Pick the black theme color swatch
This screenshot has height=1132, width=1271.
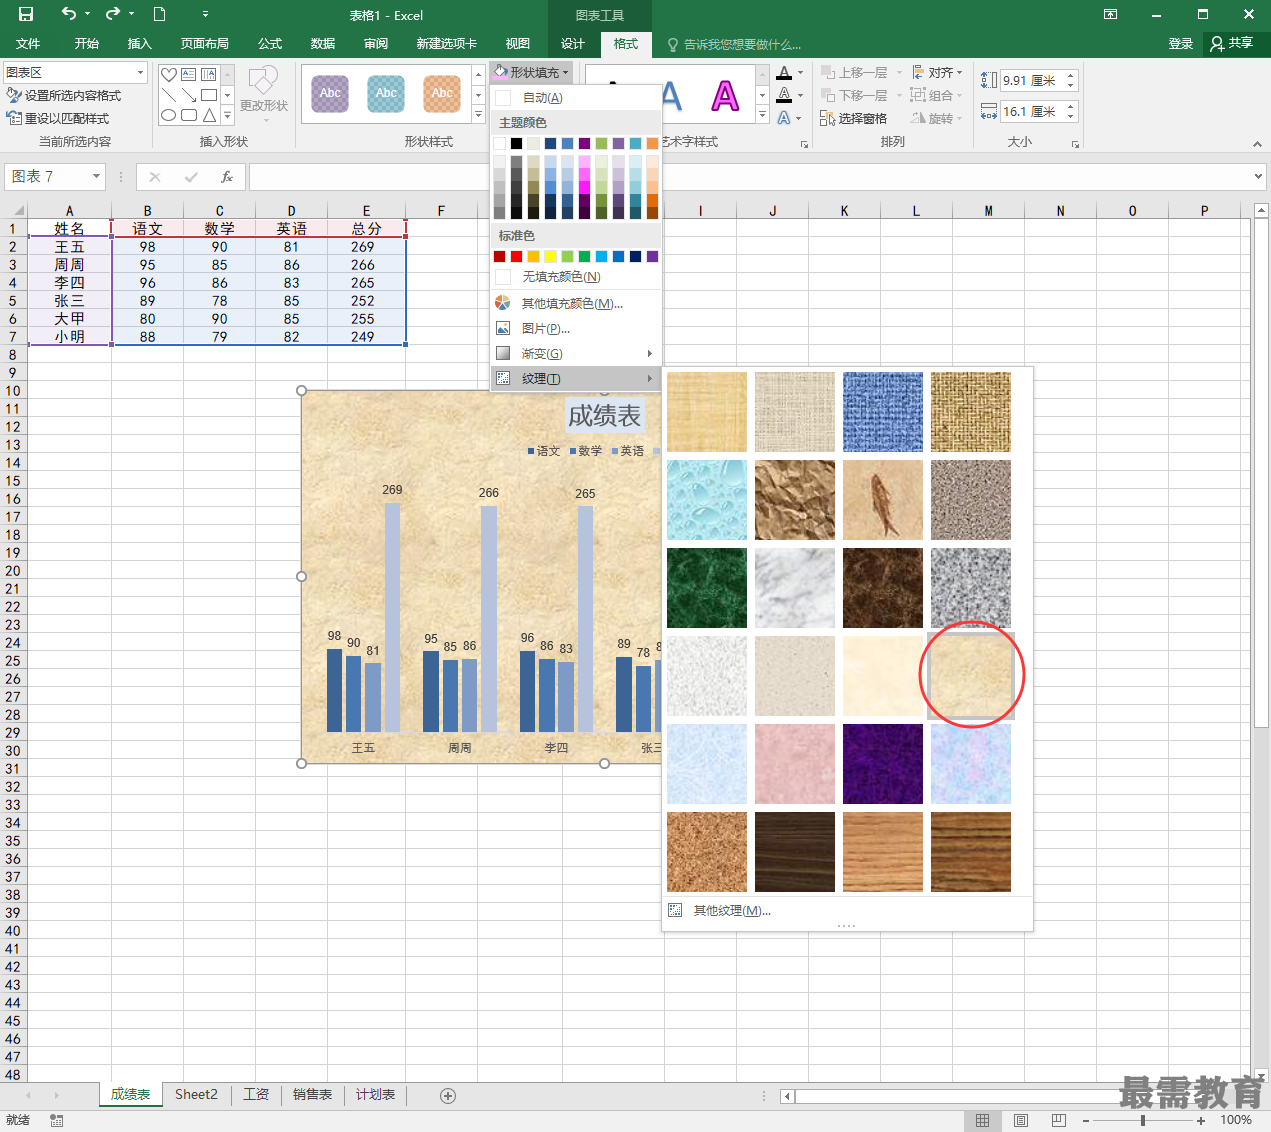(x=516, y=143)
